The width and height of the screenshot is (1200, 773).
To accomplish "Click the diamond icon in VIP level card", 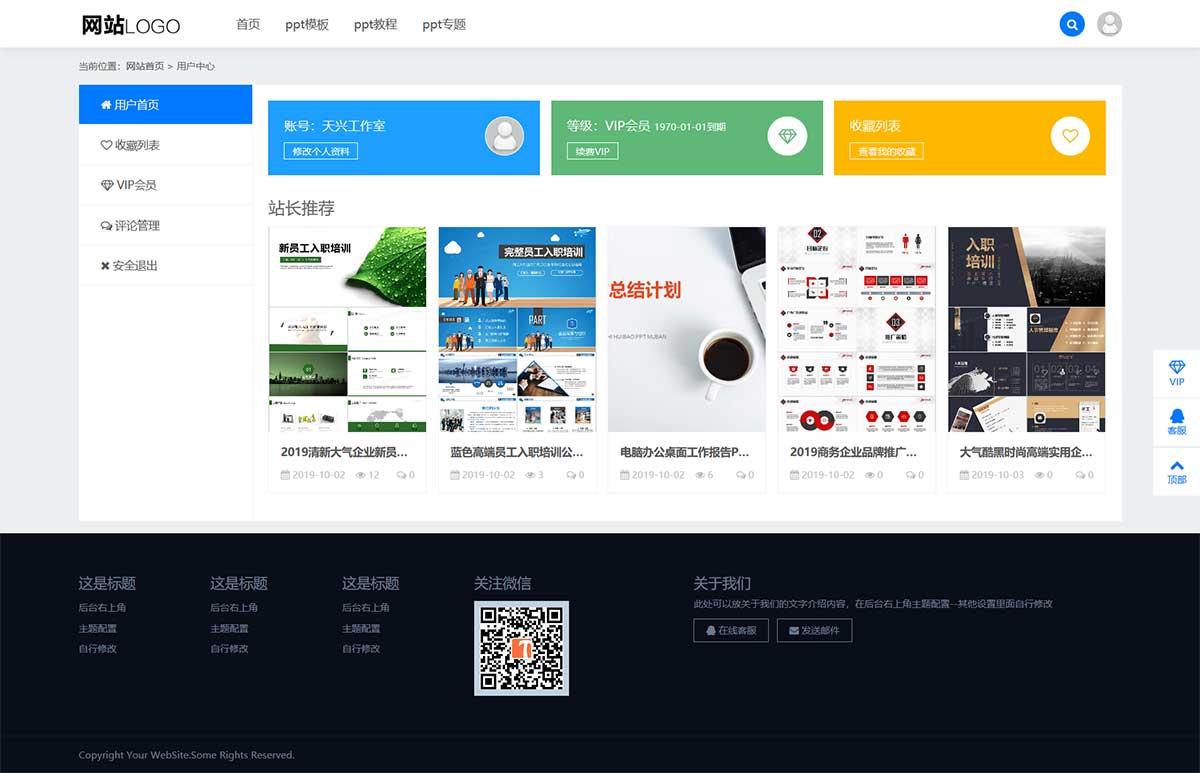I will pyautogui.click(x=787, y=136).
